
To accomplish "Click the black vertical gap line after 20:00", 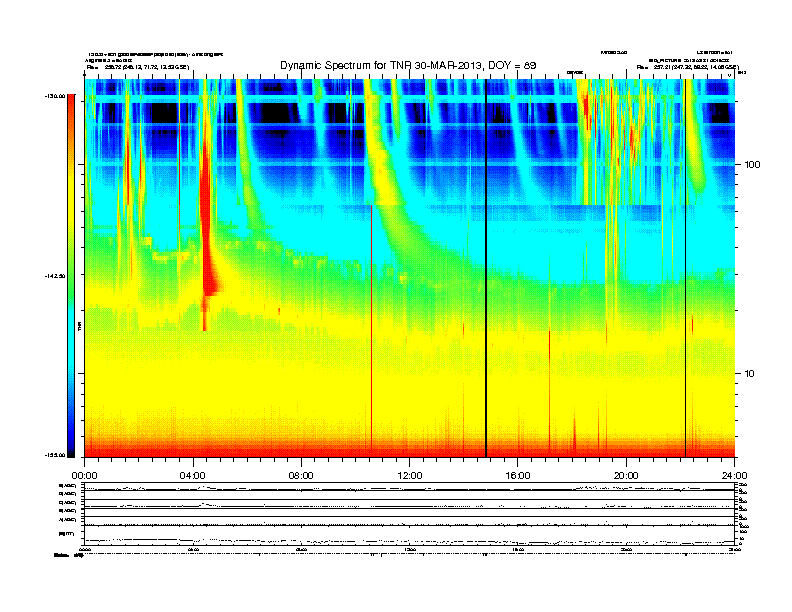I will pos(685,268).
